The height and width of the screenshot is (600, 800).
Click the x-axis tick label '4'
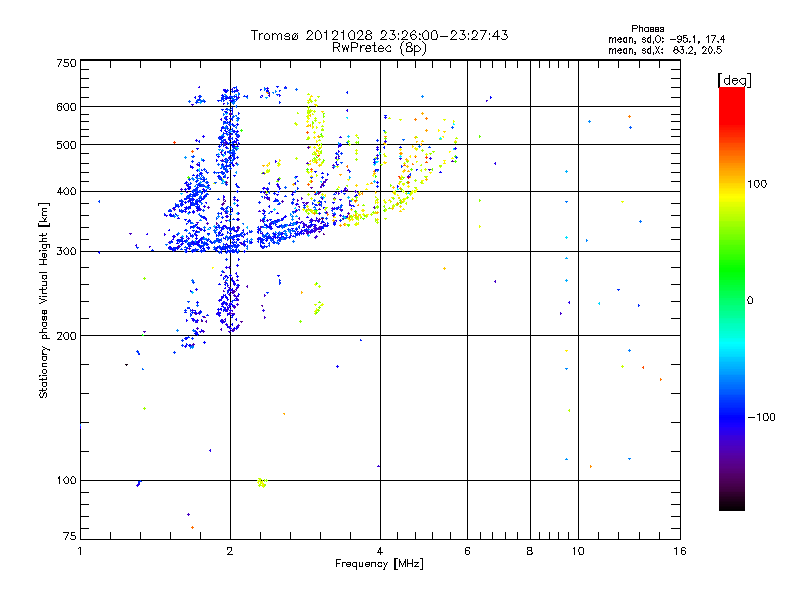tap(380, 551)
